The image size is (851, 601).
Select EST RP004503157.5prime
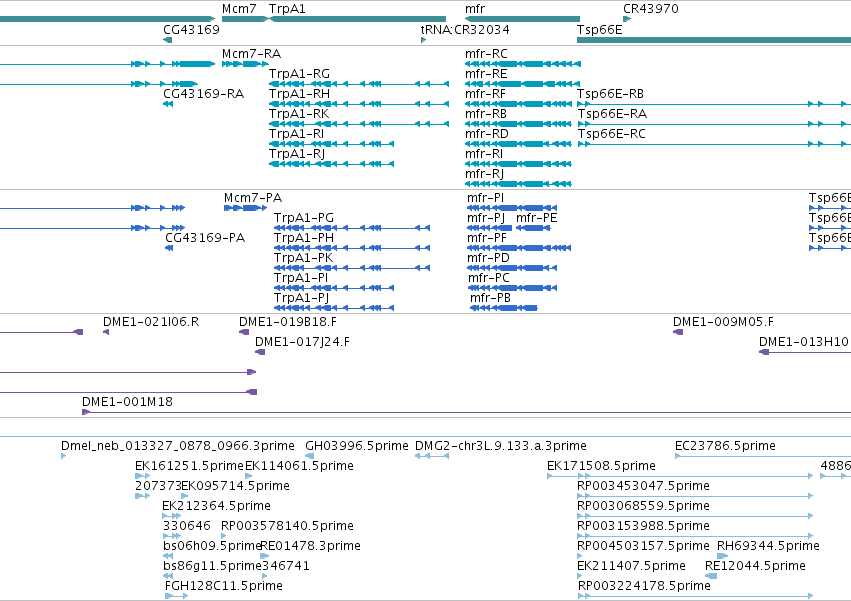[580, 556]
